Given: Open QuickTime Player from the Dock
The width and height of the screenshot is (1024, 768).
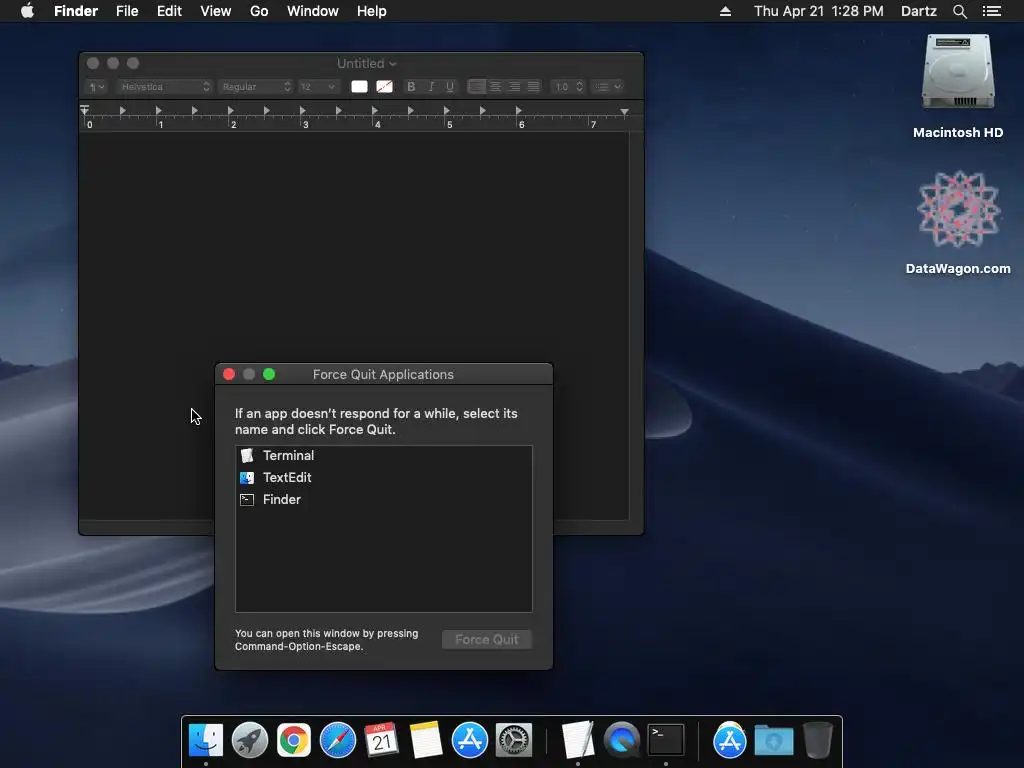Looking at the screenshot, I should coord(622,741).
